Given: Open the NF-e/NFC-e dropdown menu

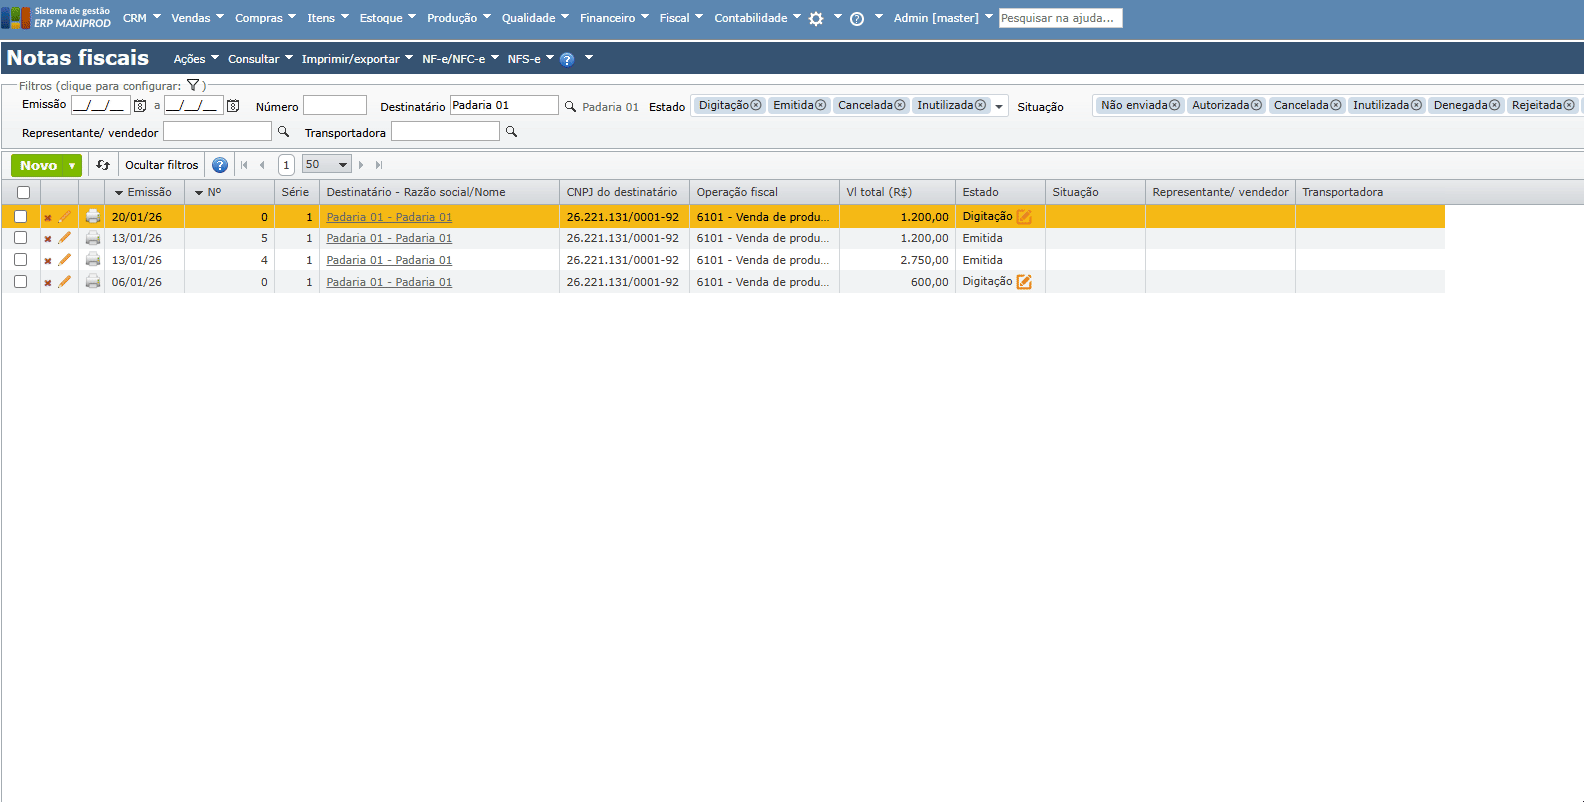Looking at the screenshot, I should [460, 59].
